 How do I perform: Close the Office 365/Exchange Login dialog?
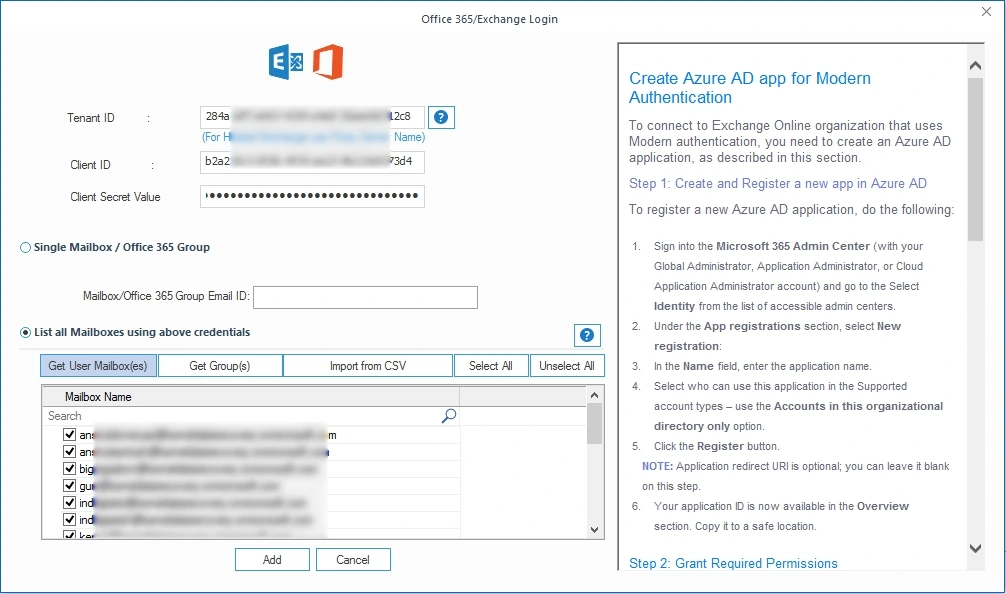(986, 12)
